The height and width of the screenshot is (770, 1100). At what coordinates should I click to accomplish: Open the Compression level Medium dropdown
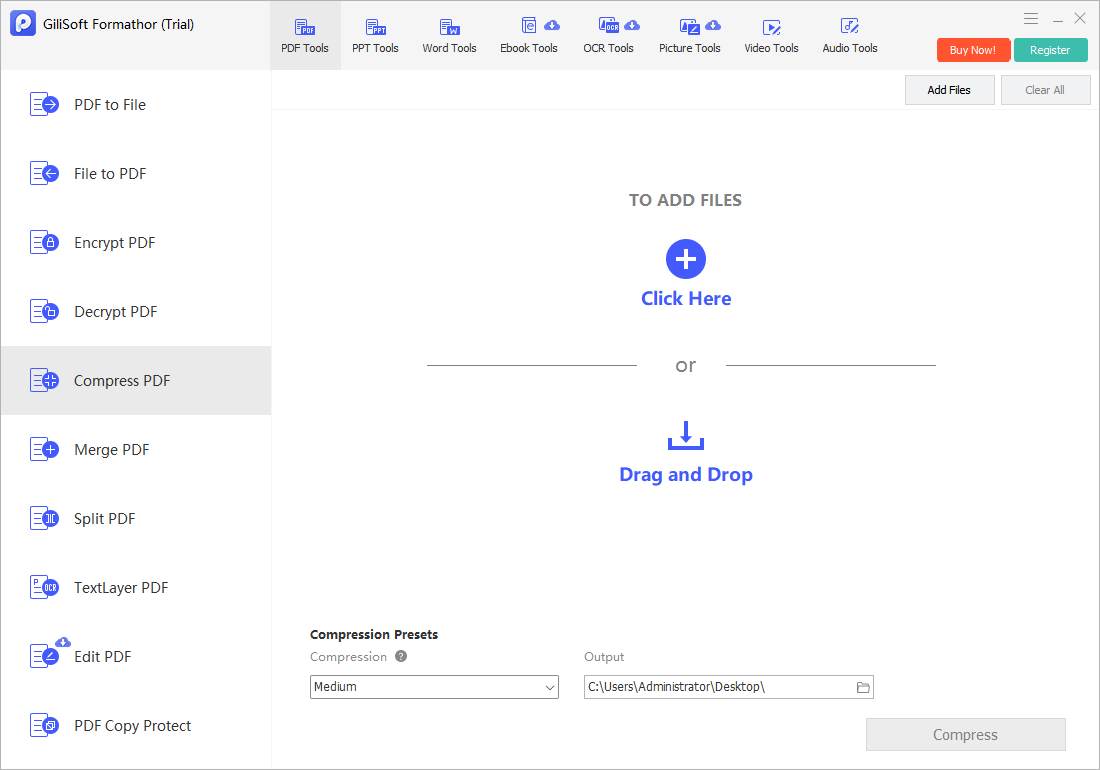[x=434, y=687]
